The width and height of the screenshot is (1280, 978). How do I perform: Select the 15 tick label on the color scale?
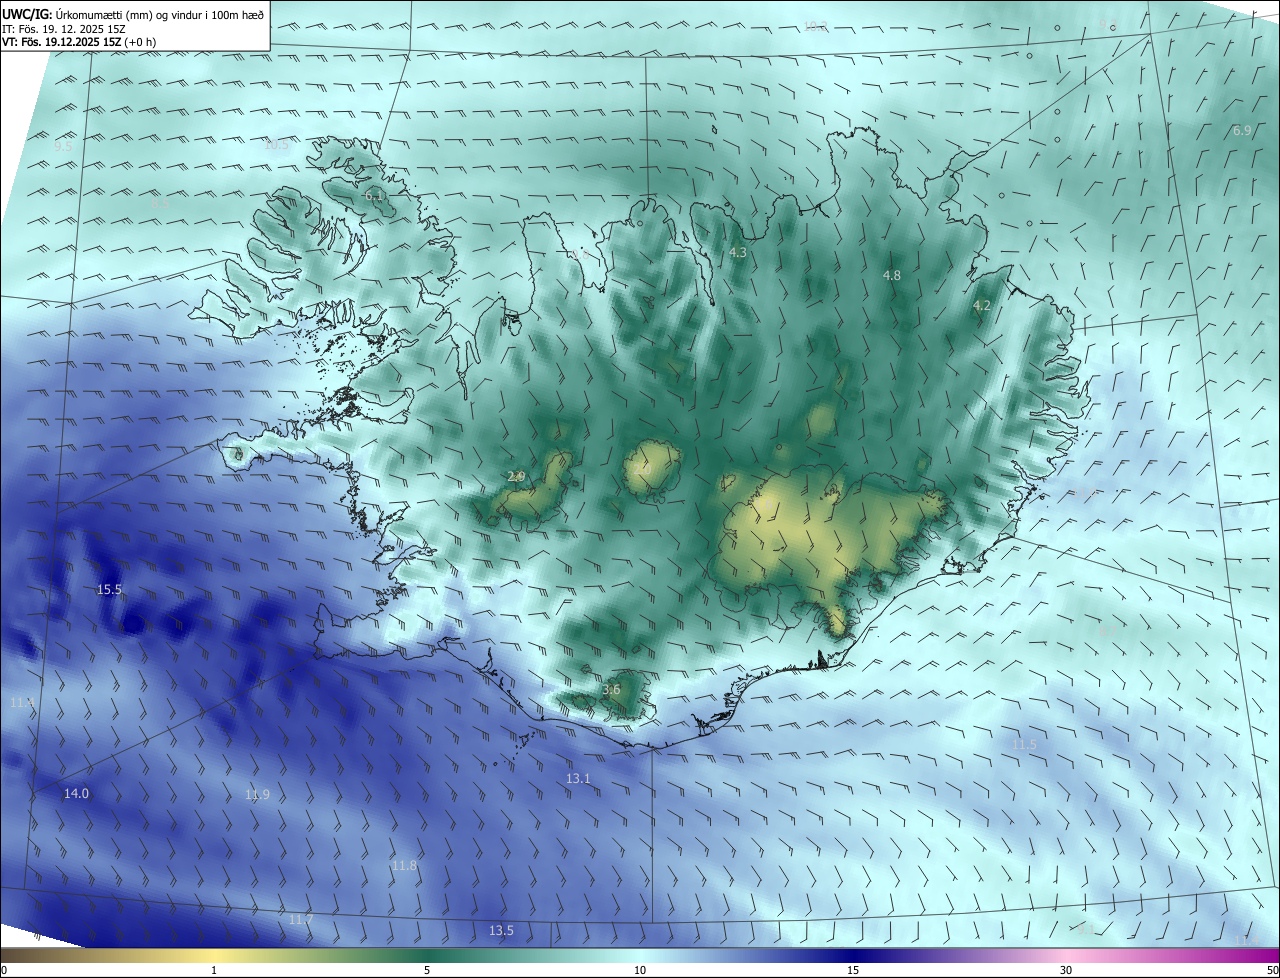point(853,970)
